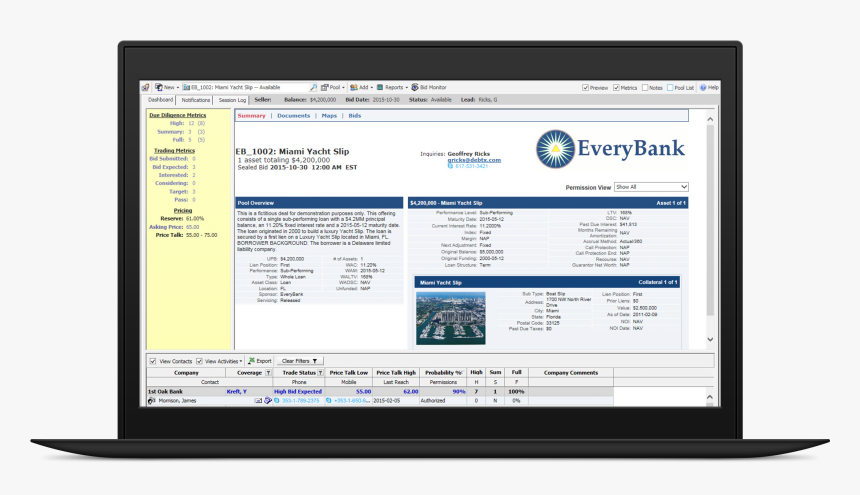This screenshot has width=860, height=495.
Task: Open the Session Log tab
Action: (232, 100)
